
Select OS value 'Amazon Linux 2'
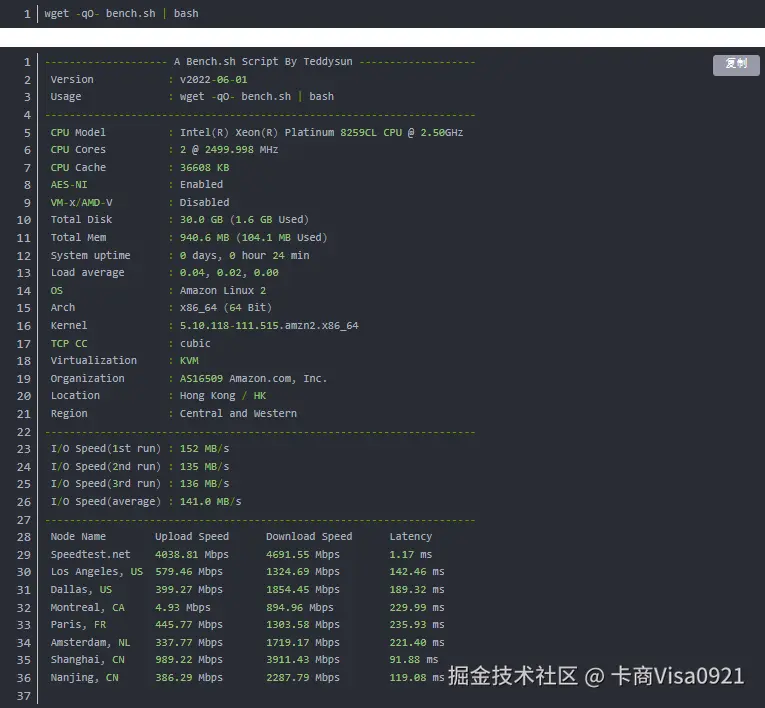[223, 291]
